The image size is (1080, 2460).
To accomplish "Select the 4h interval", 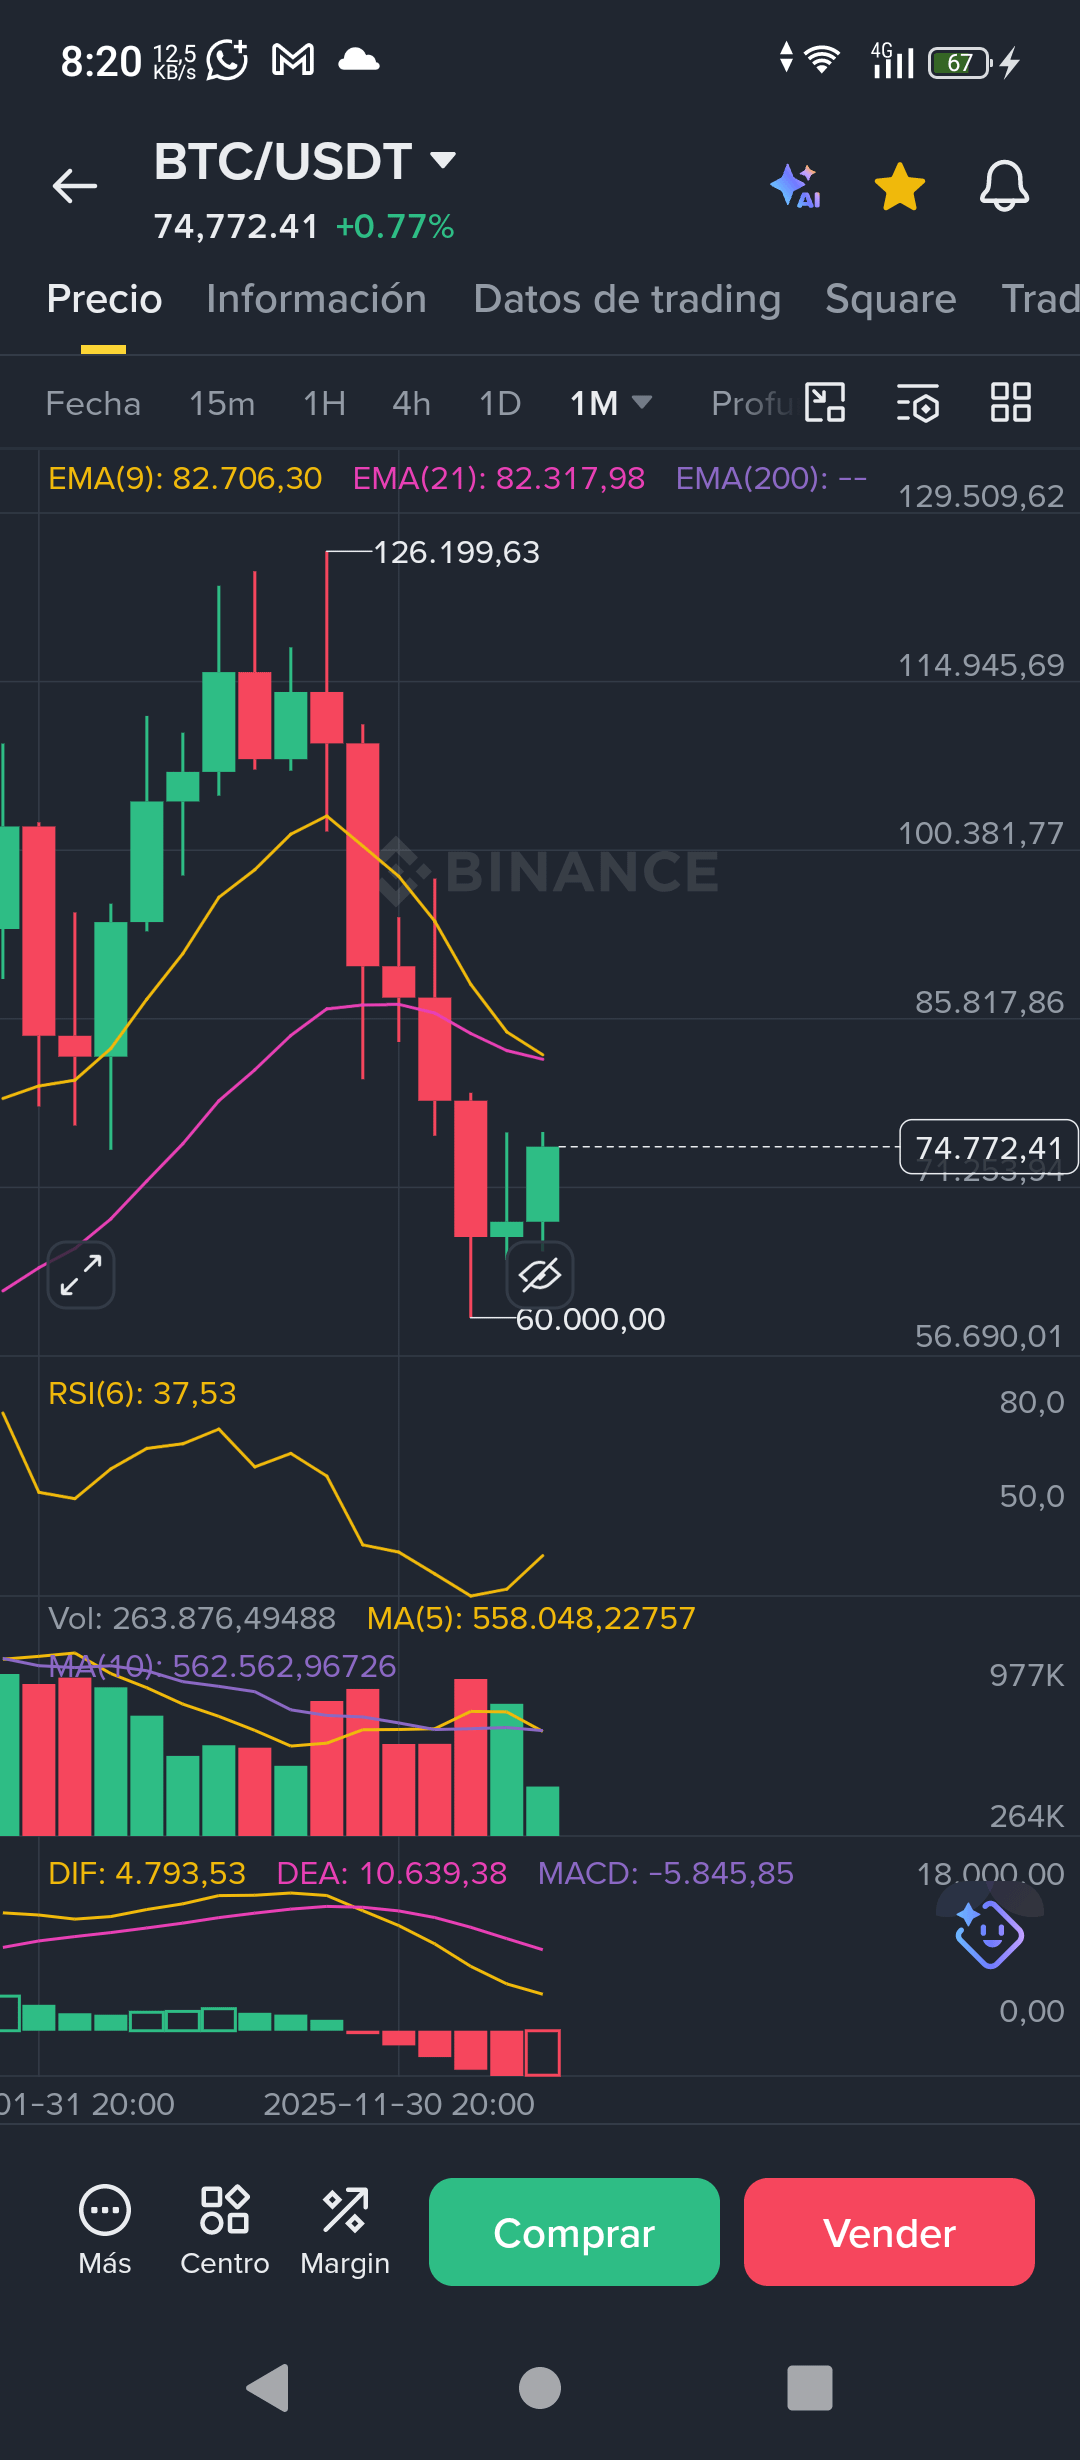I will click(x=411, y=404).
